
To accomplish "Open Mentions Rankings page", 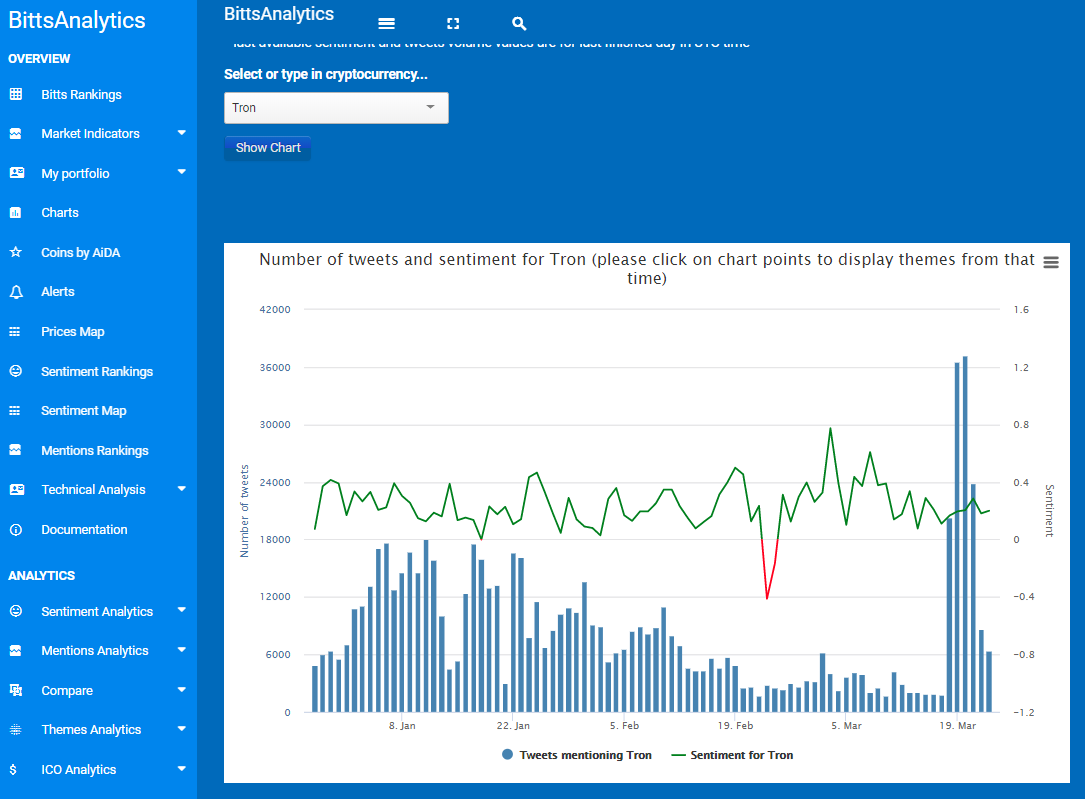I will point(95,450).
